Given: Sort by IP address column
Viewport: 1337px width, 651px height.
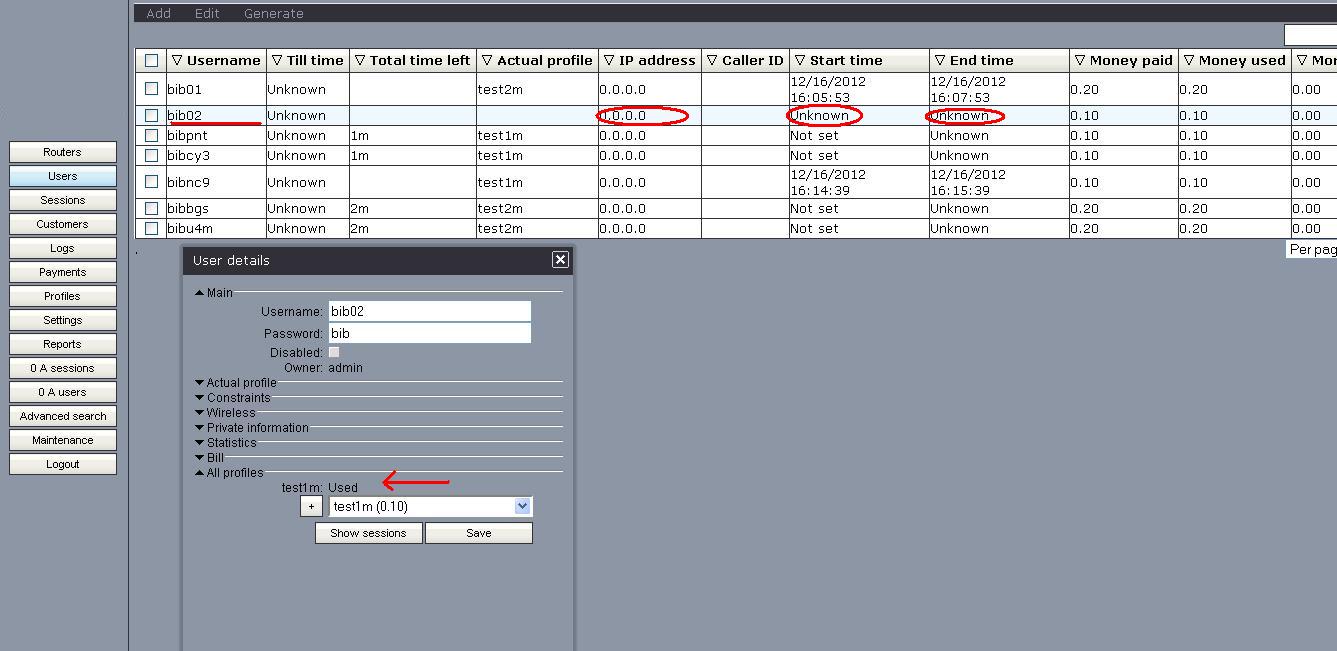Looking at the screenshot, I should (650, 60).
